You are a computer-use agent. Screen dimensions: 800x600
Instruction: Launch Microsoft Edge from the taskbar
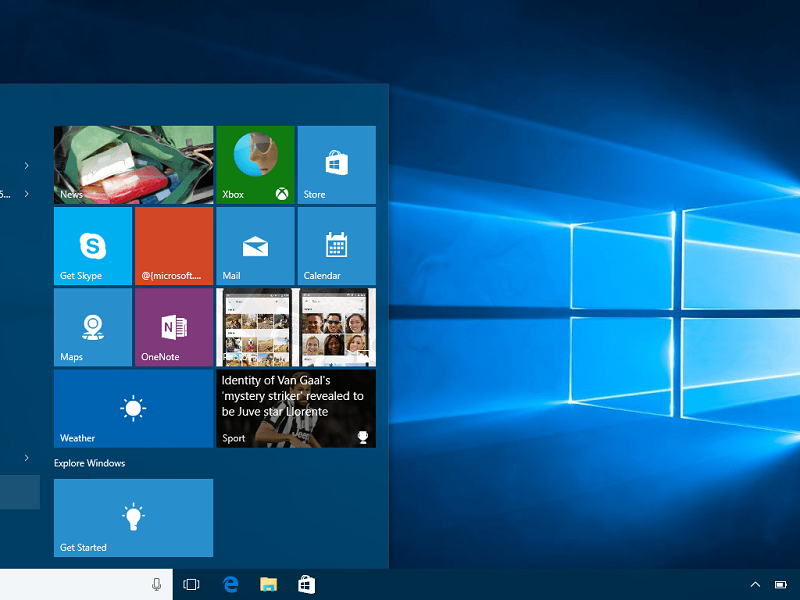pos(231,585)
